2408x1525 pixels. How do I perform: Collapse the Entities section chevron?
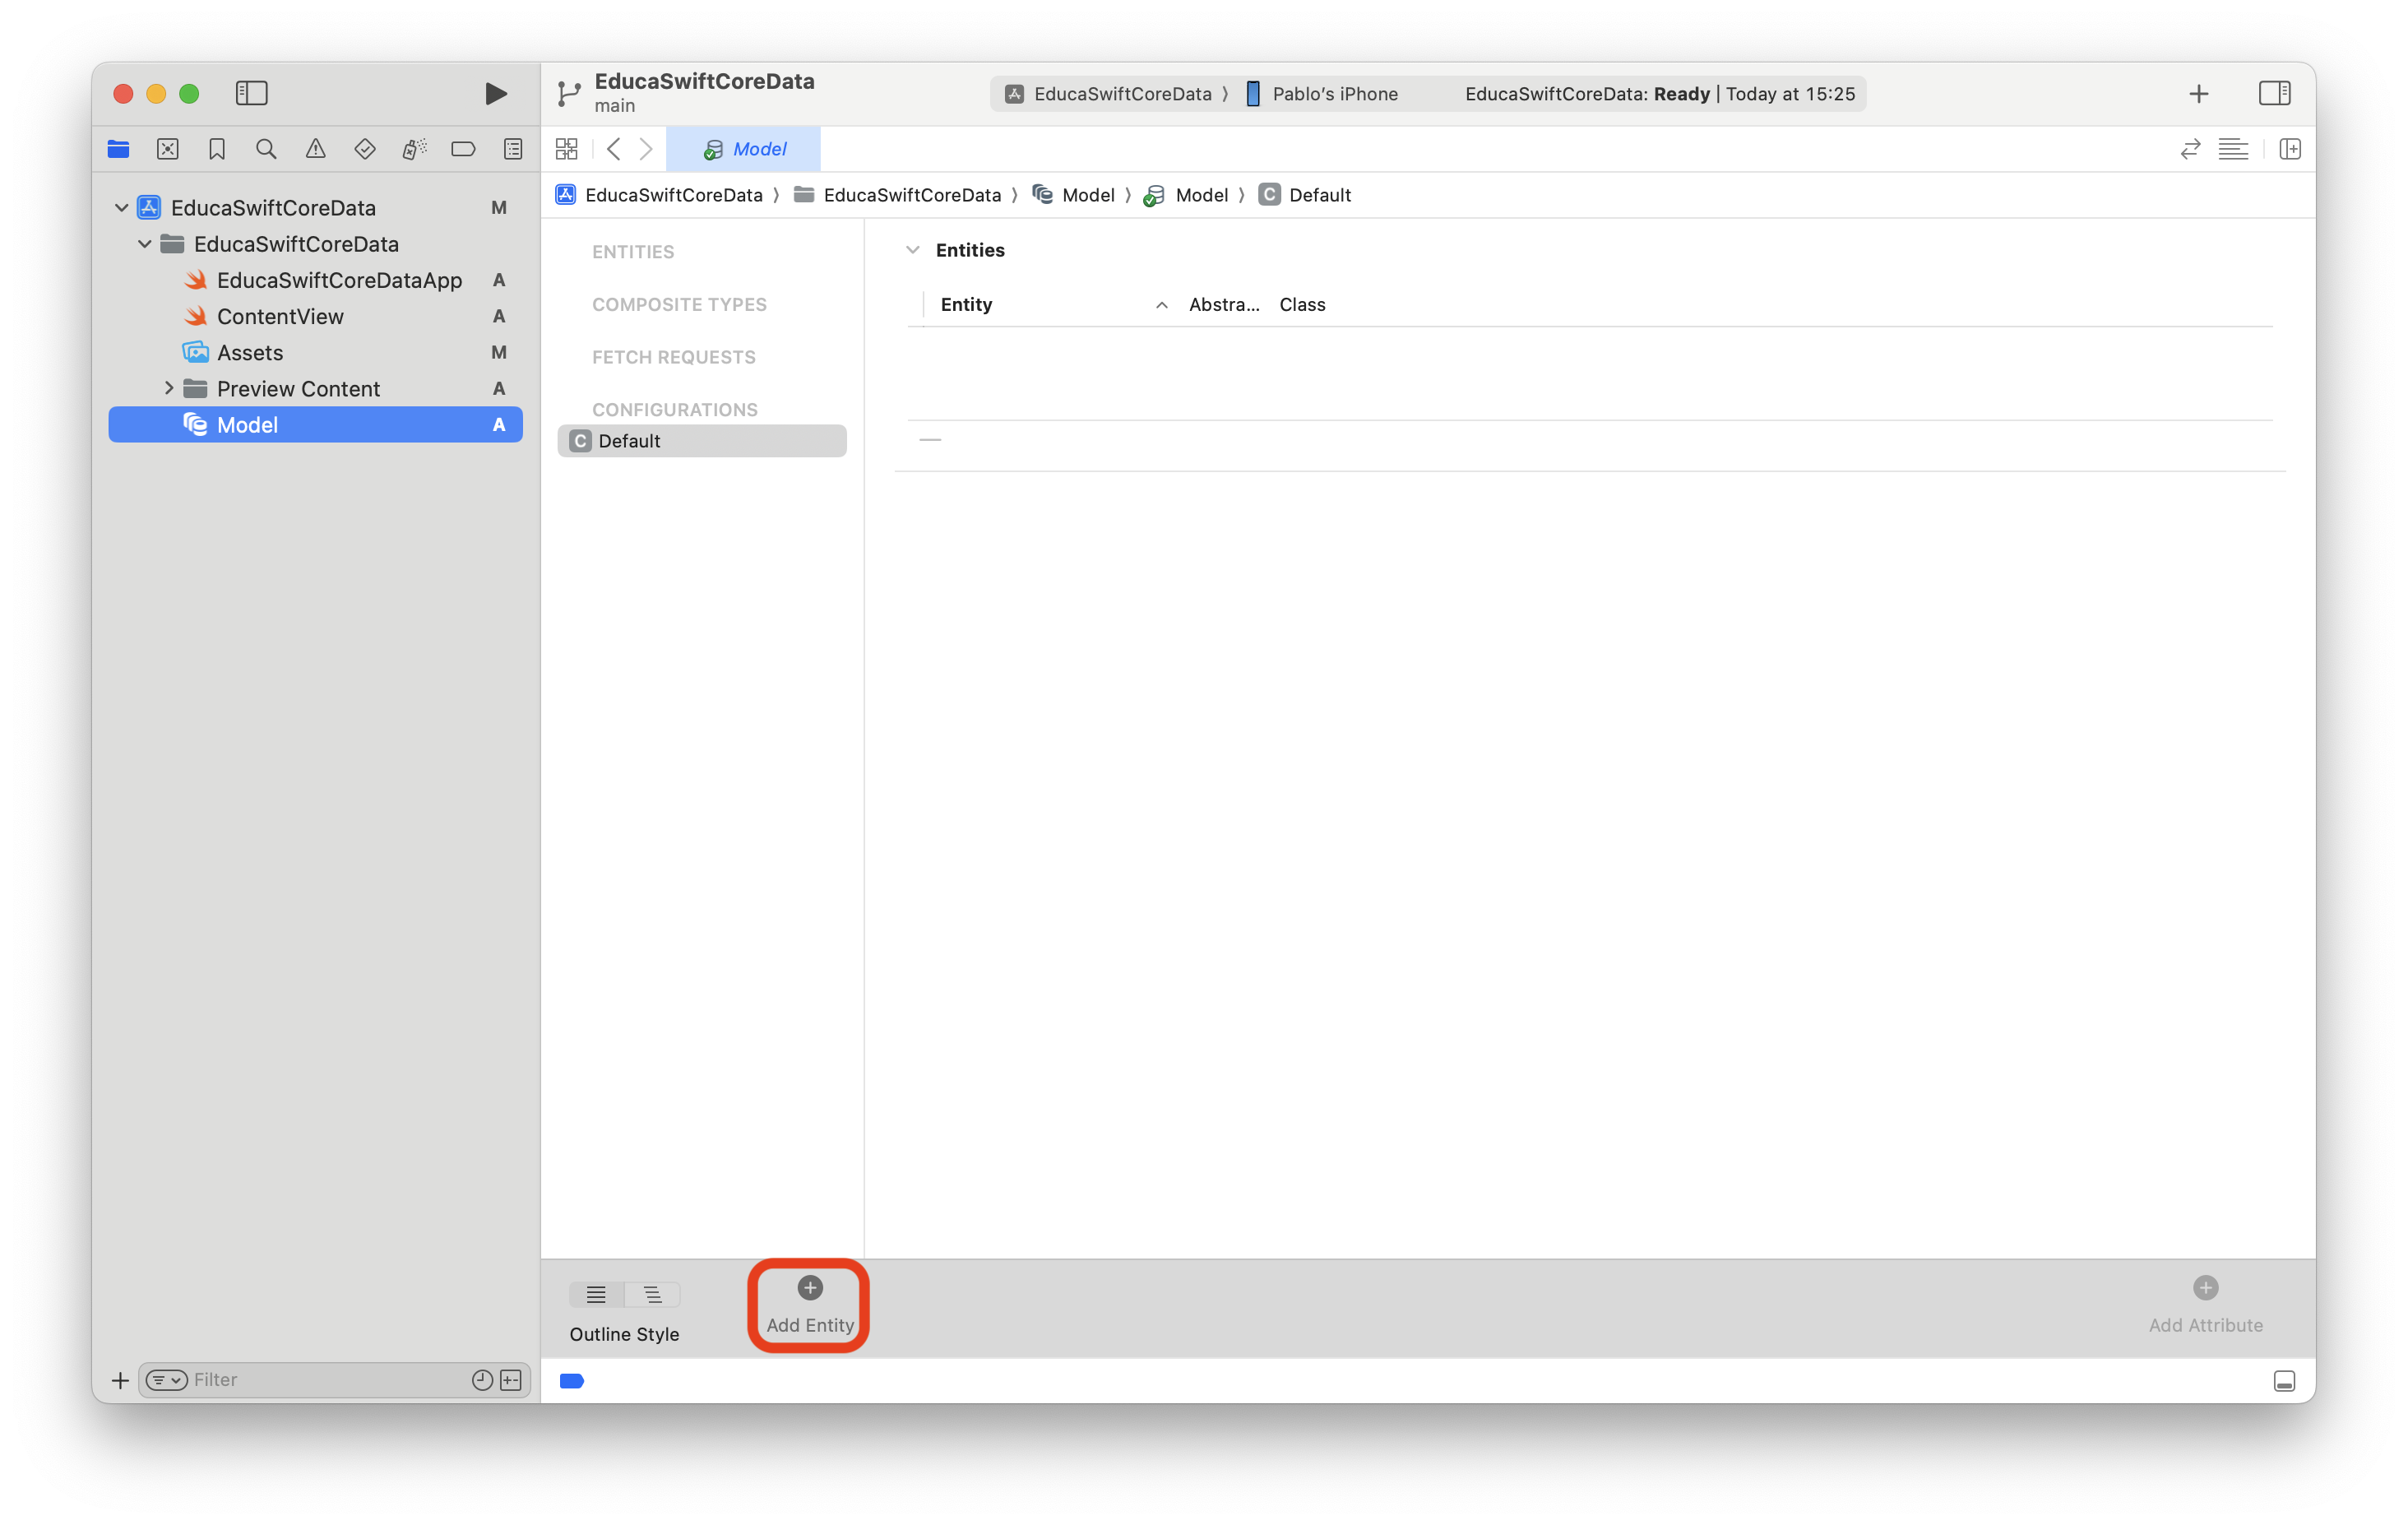[x=912, y=250]
